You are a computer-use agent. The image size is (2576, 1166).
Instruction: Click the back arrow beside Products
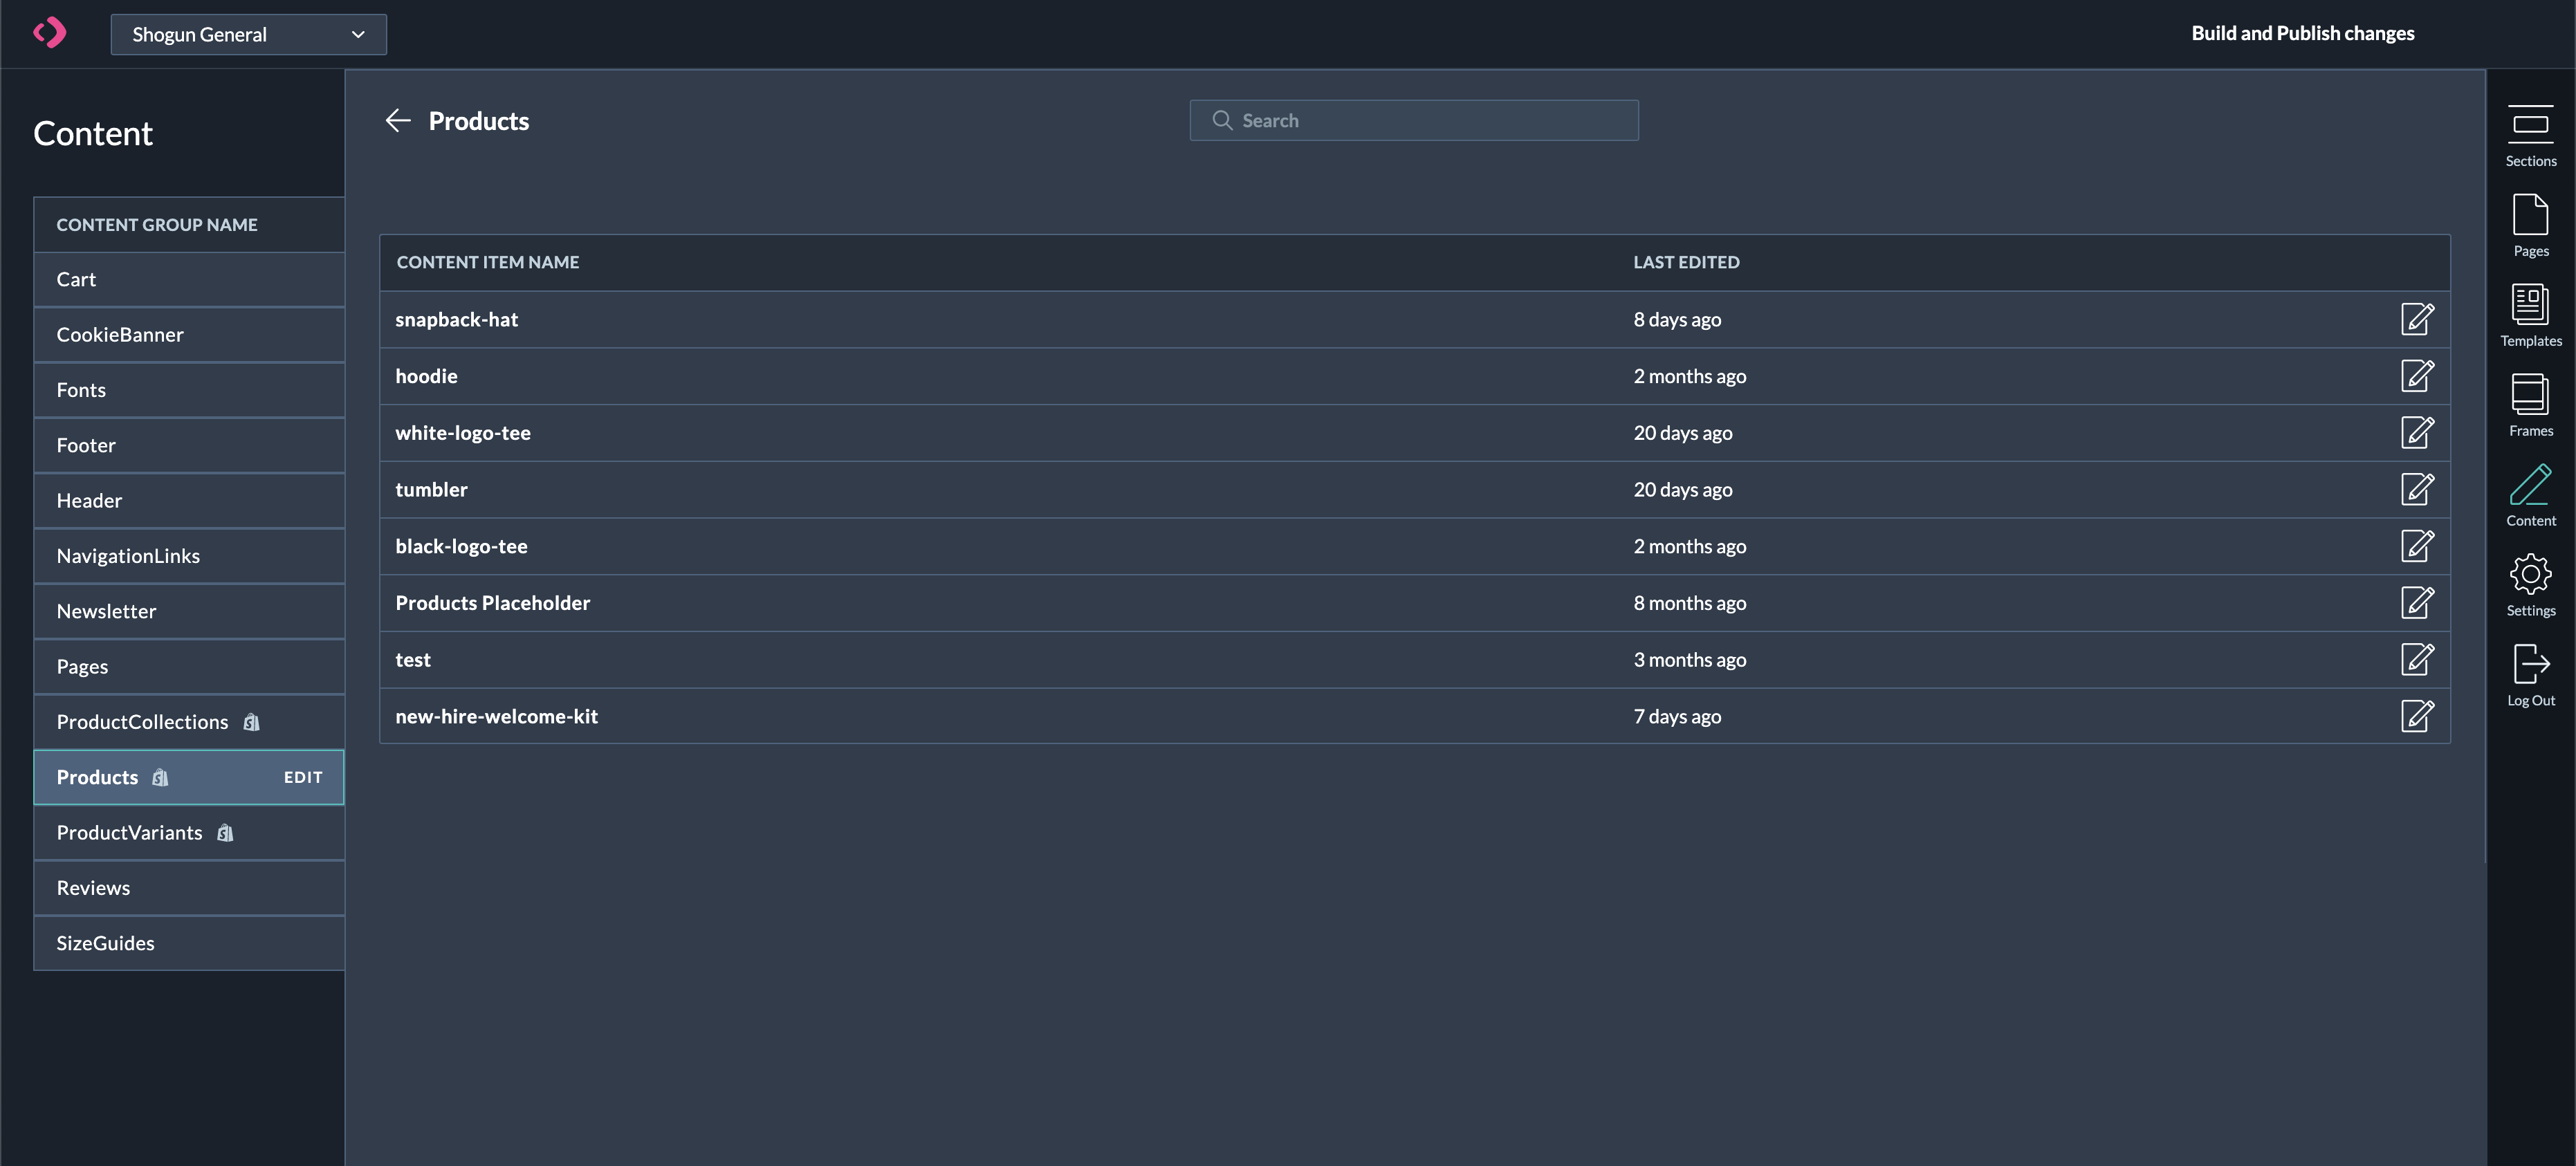point(398,121)
